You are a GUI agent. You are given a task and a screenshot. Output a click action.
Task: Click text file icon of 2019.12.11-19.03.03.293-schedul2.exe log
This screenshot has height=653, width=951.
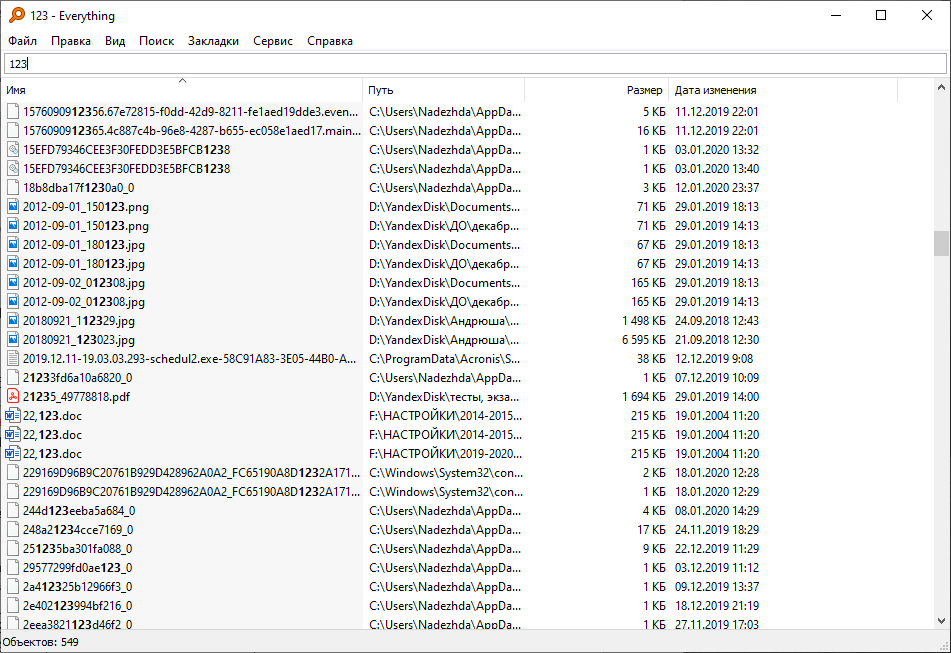13,358
